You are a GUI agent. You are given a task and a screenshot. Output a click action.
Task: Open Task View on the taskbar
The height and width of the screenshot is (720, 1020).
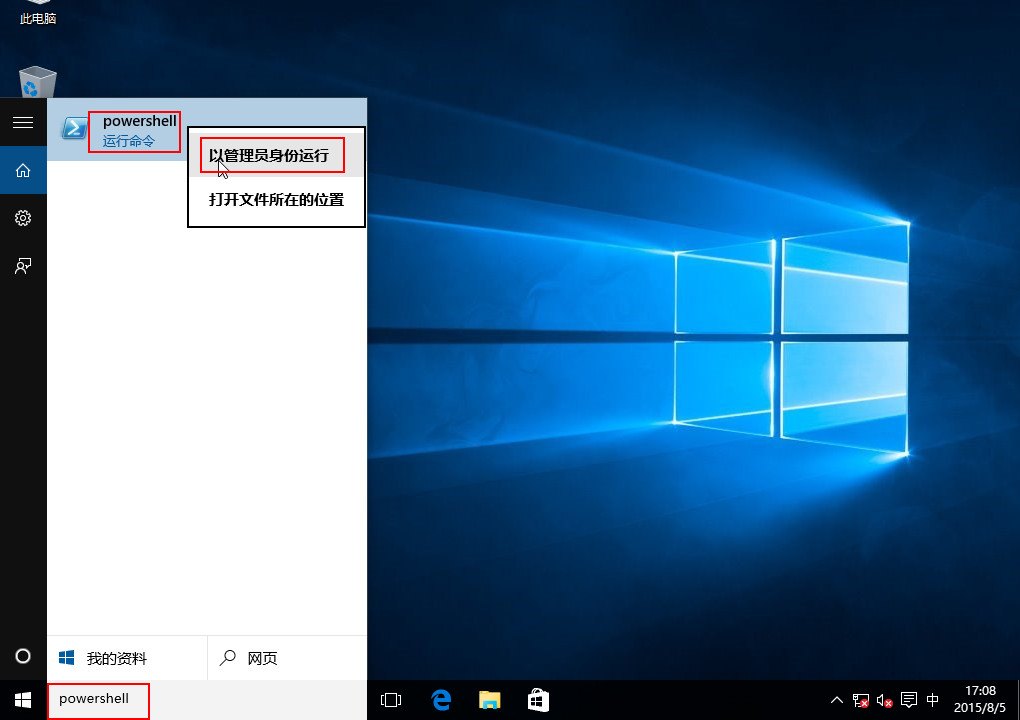coord(391,700)
